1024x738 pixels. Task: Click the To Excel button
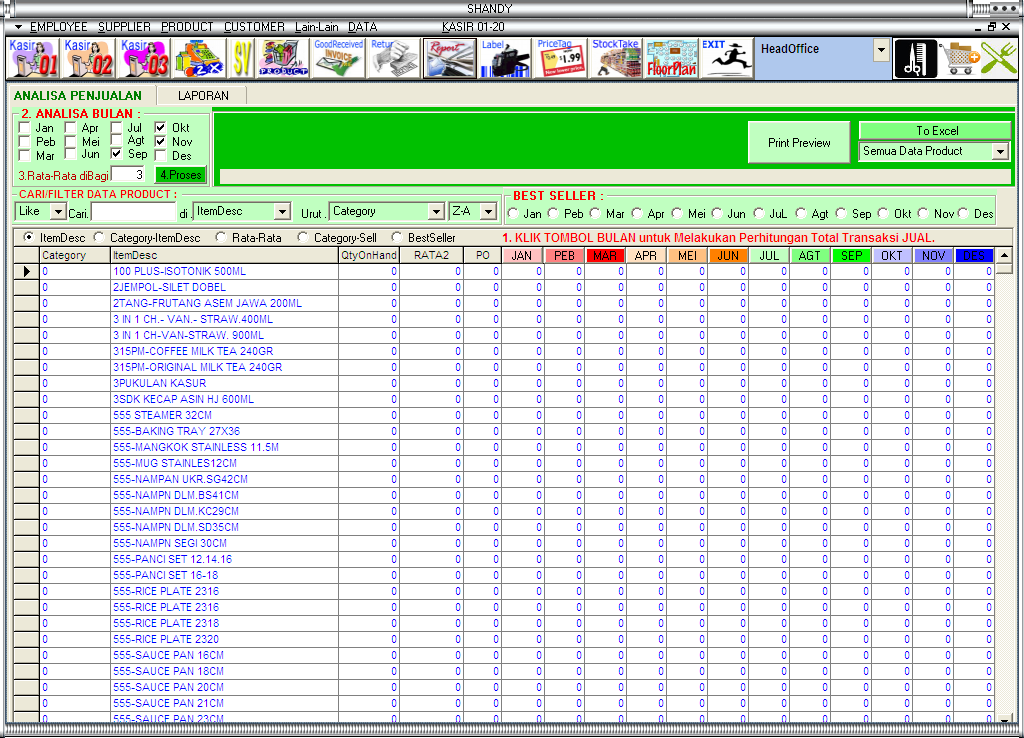[x=936, y=131]
